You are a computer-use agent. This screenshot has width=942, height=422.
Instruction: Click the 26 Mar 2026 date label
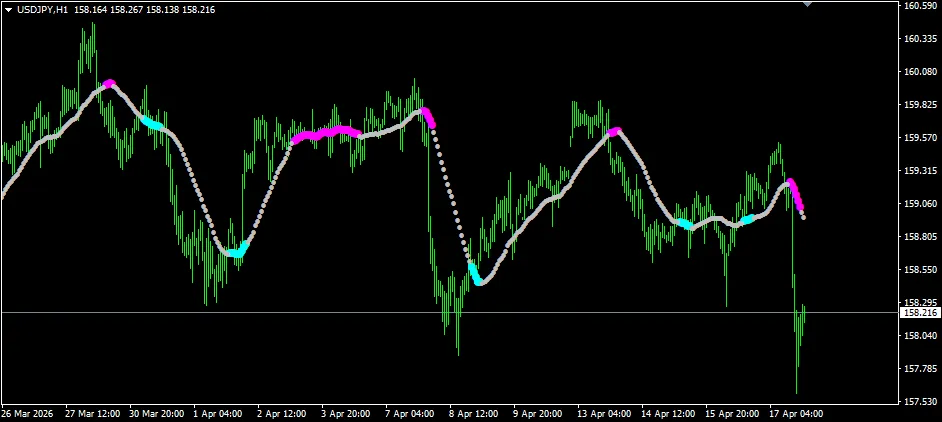tap(27, 414)
